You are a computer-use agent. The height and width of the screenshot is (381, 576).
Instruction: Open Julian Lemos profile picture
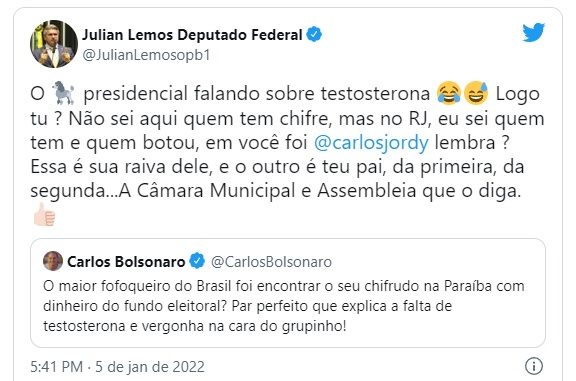click(54, 44)
